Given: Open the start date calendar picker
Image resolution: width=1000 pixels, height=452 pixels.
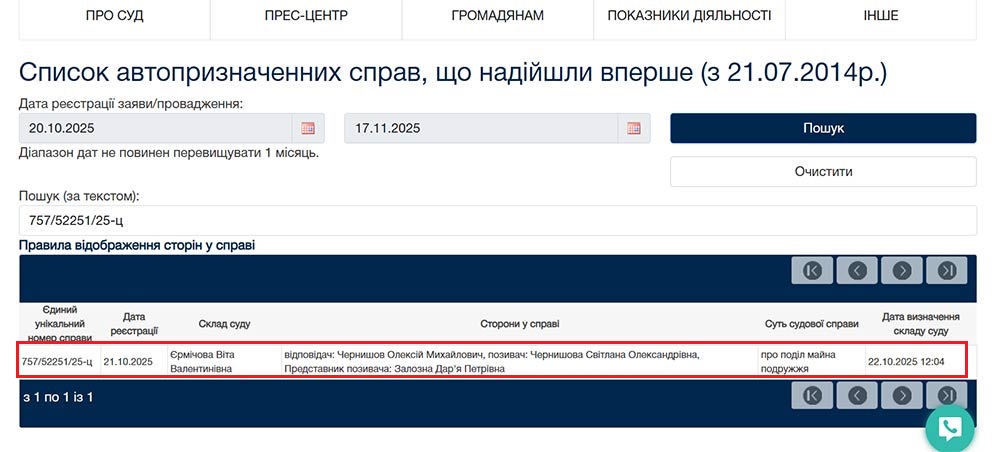Looking at the screenshot, I should (x=308, y=128).
